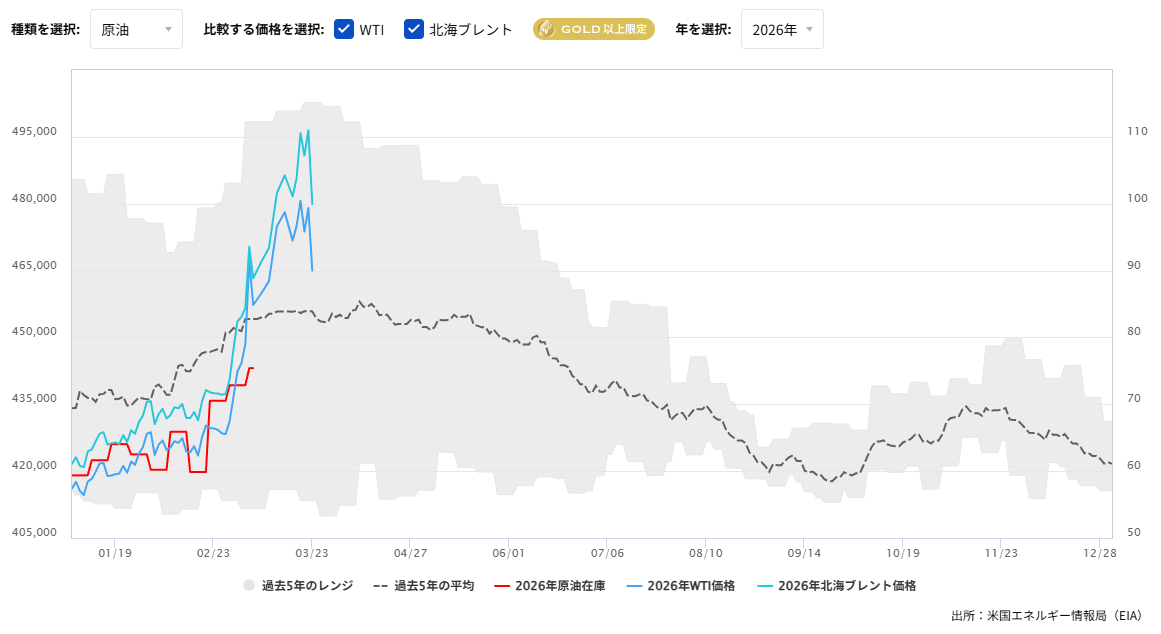Click the blue 2026年WTI価格 legend marker

pyautogui.click(x=634, y=585)
